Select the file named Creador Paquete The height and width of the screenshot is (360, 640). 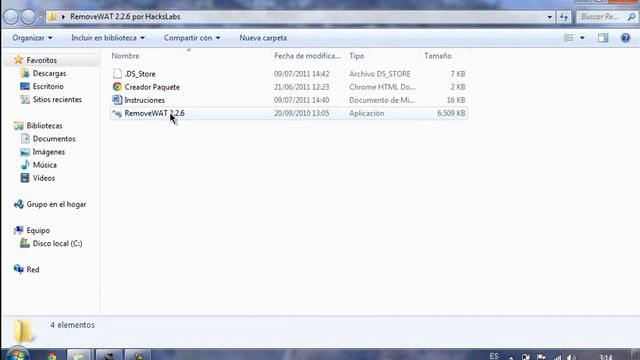click(152, 87)
